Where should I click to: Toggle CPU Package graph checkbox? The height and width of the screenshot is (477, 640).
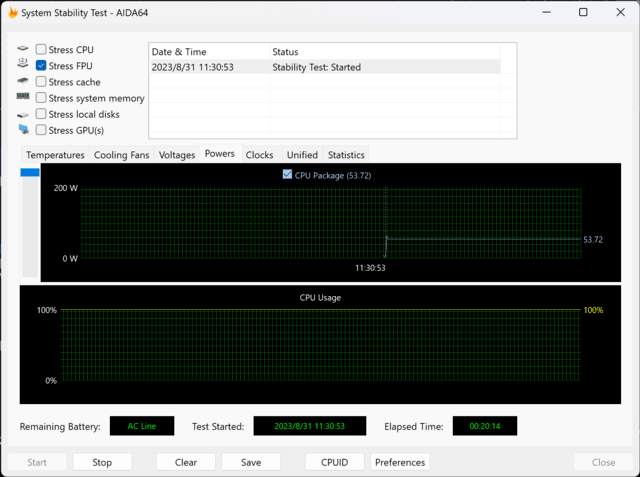point(288,175)
